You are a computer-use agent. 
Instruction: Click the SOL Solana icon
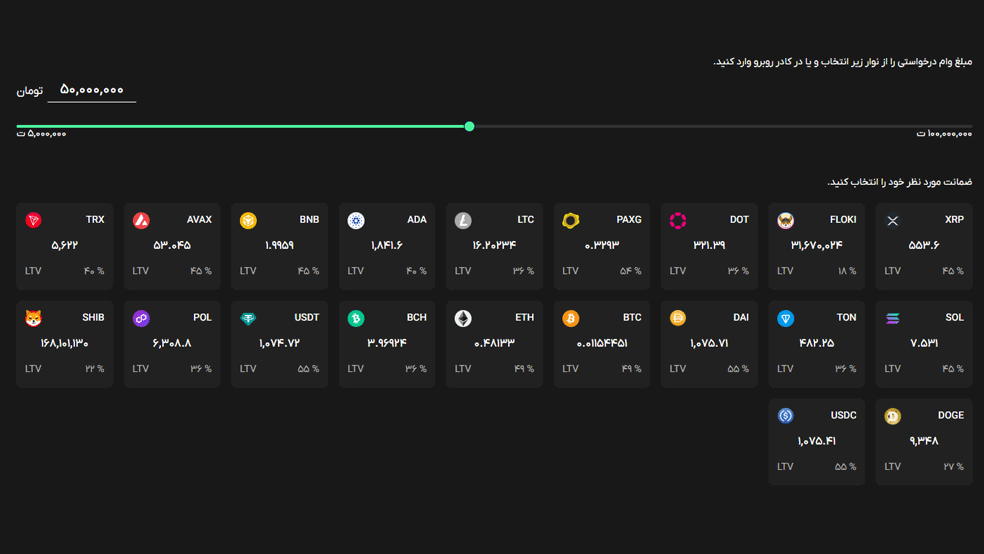click(893, 318)
